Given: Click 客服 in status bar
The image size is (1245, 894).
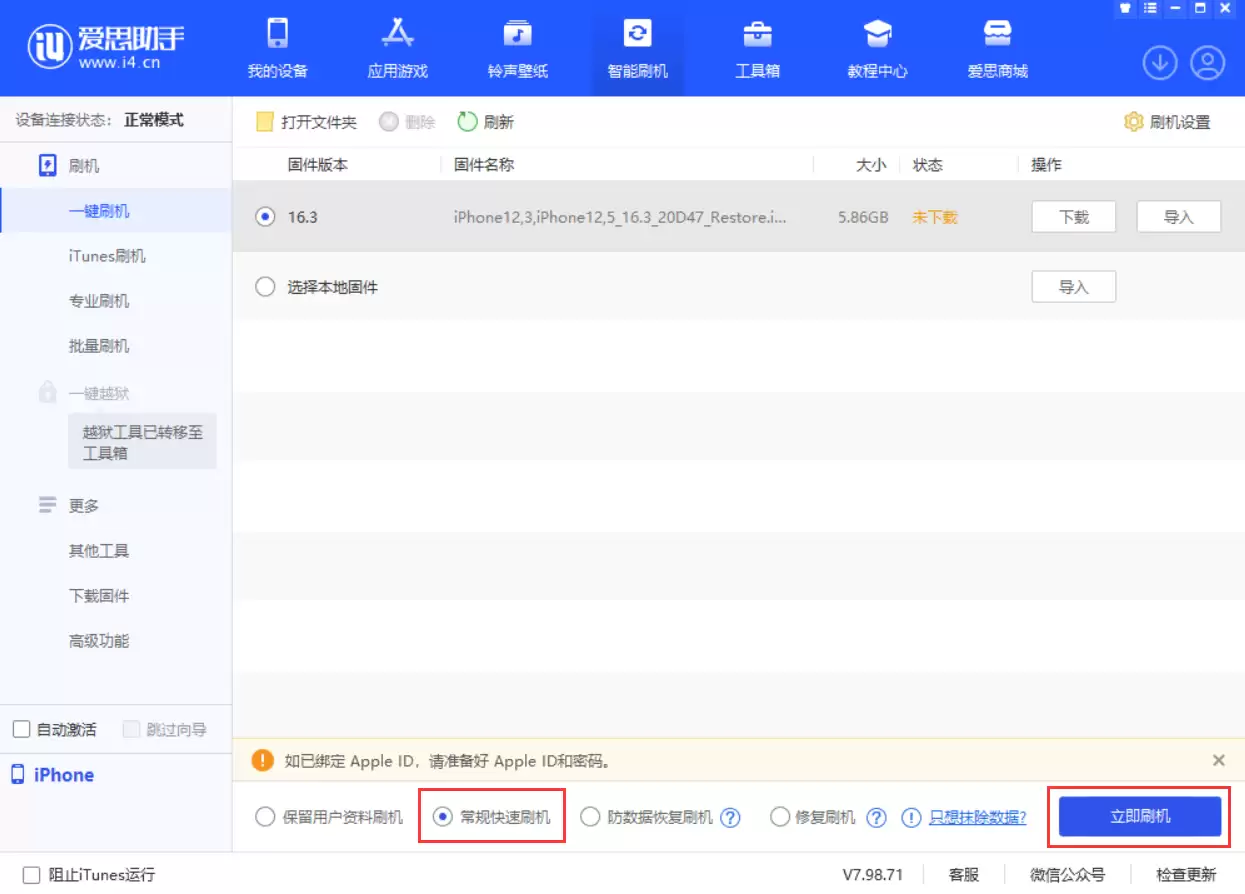Looking at the screenshot, I should [964, 874].
